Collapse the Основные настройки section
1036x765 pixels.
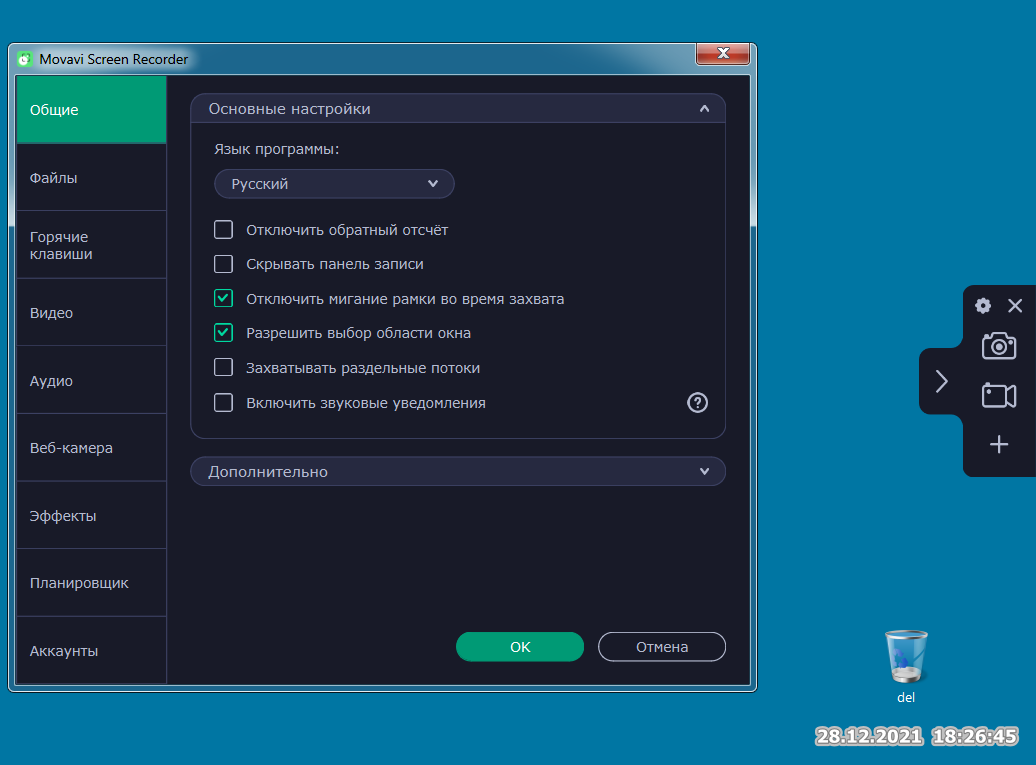[458, 108]
